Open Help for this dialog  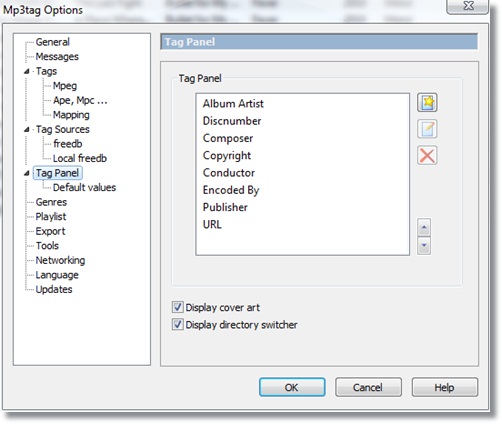click(445, 387)
